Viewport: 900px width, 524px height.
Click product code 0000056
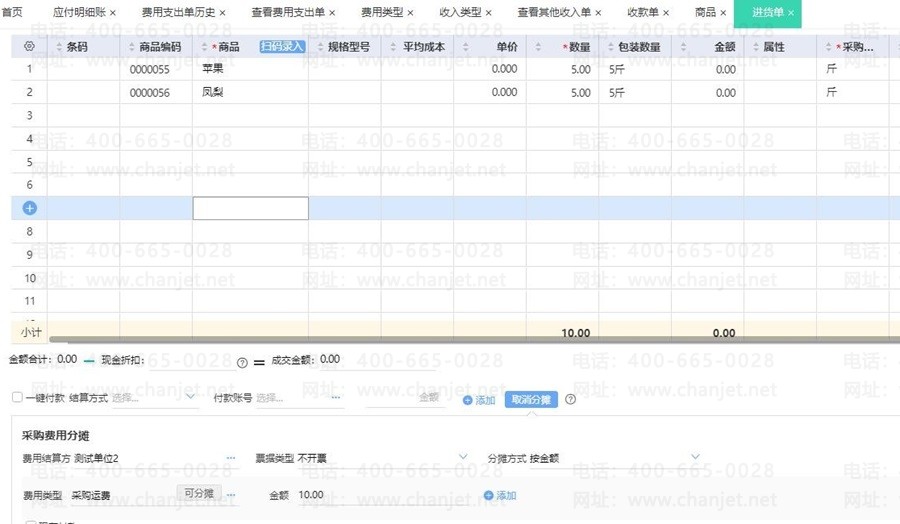coord(150,92)
